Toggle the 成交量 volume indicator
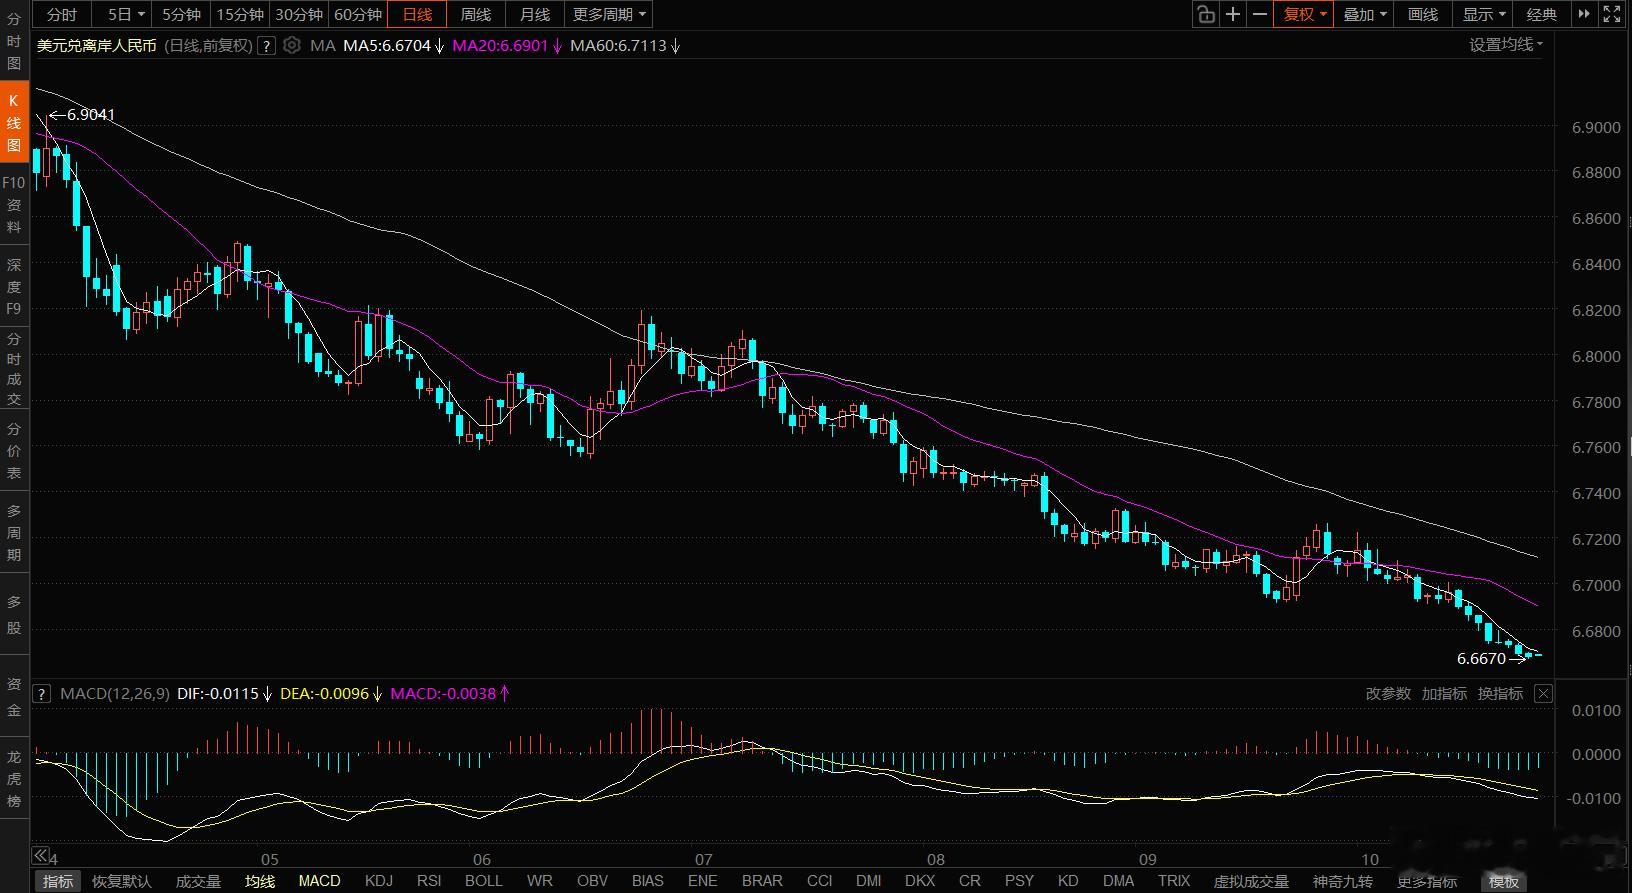 point(198,881)
